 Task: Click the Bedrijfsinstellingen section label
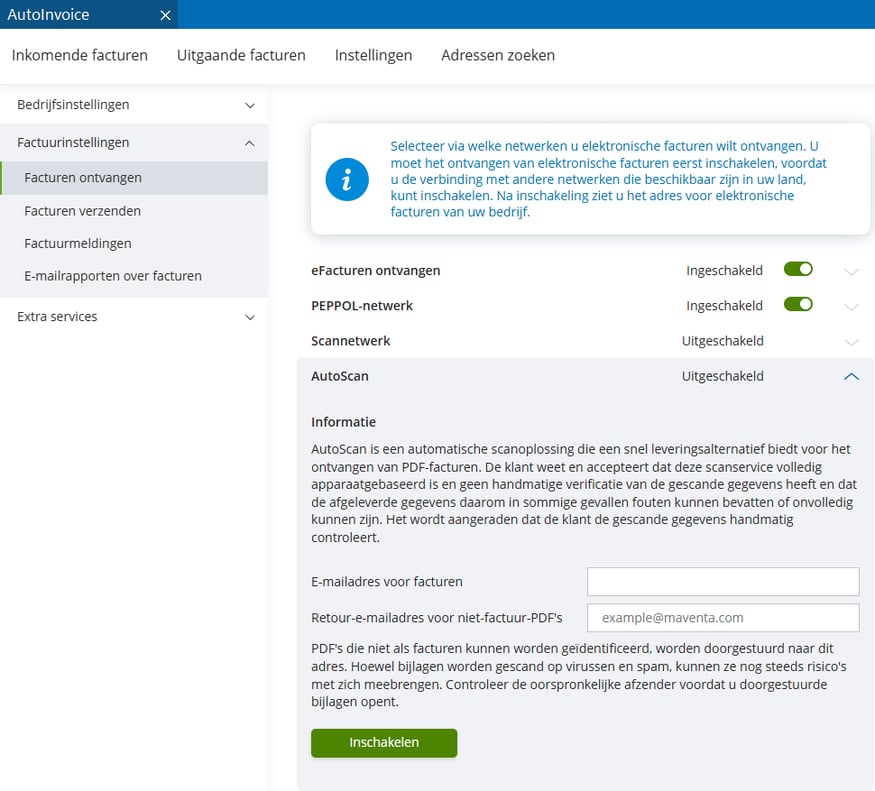[x=73, y=104]
